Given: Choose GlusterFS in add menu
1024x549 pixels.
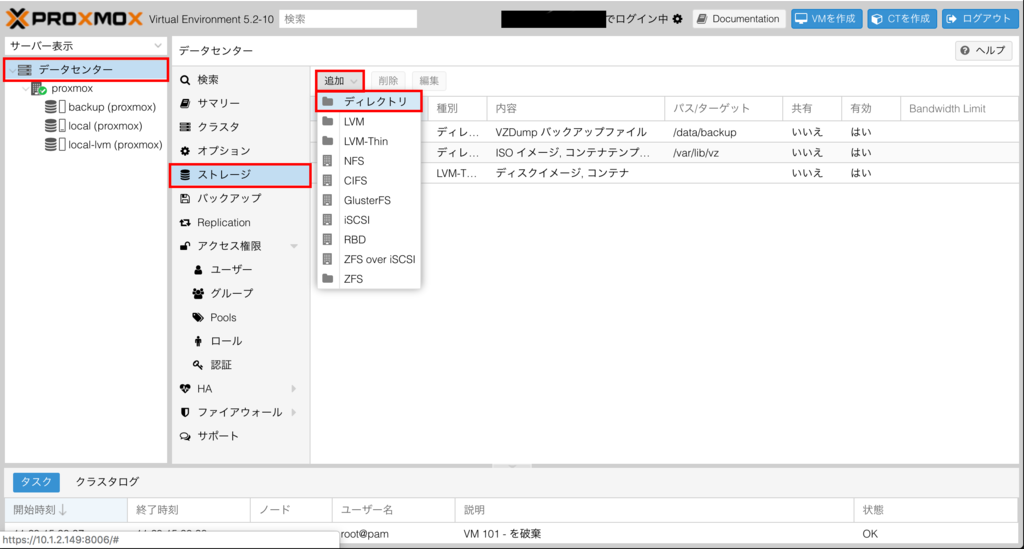Looking at the screenshot, I should 369,200.
